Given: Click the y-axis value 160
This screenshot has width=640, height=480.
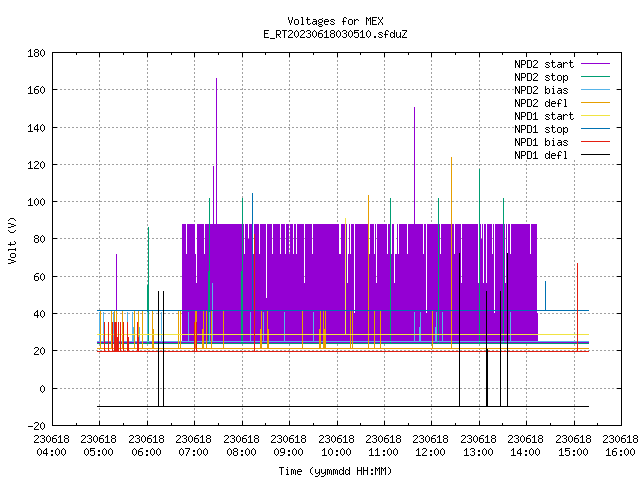Looking at the screenshot, I should coord(36,90).
